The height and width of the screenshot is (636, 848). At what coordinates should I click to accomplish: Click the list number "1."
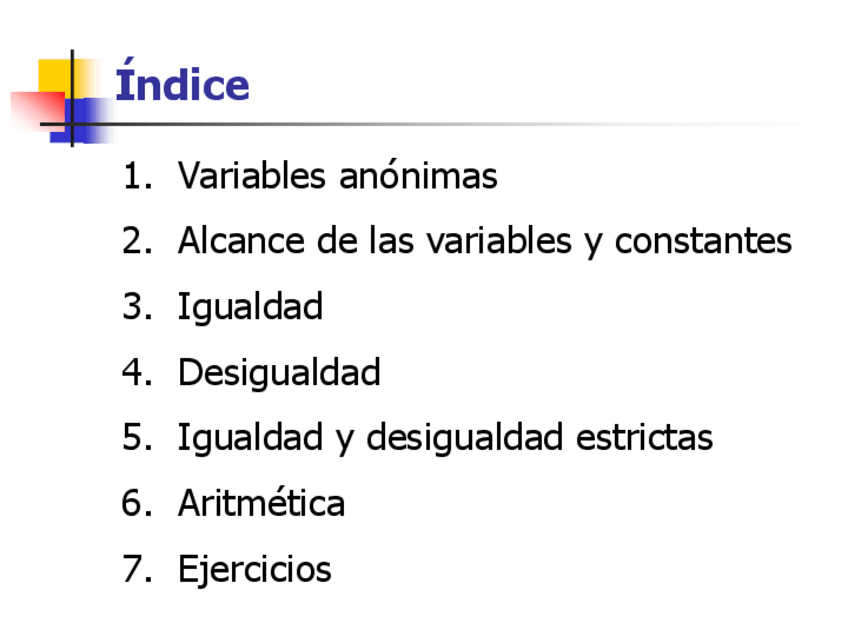[x=137, y=176]
